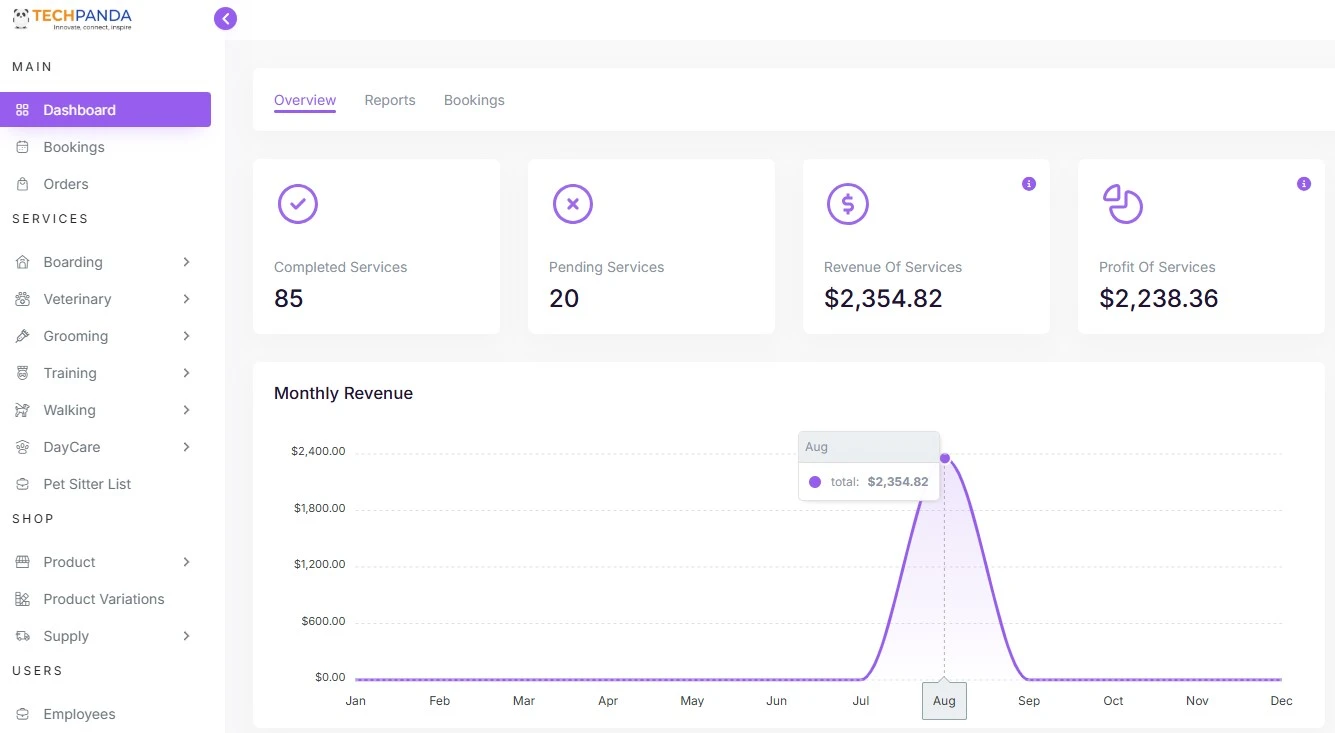1335x733 pixels.
Task: Collapse the sidebar with the purple arrow button
Action: click(225, 18)
